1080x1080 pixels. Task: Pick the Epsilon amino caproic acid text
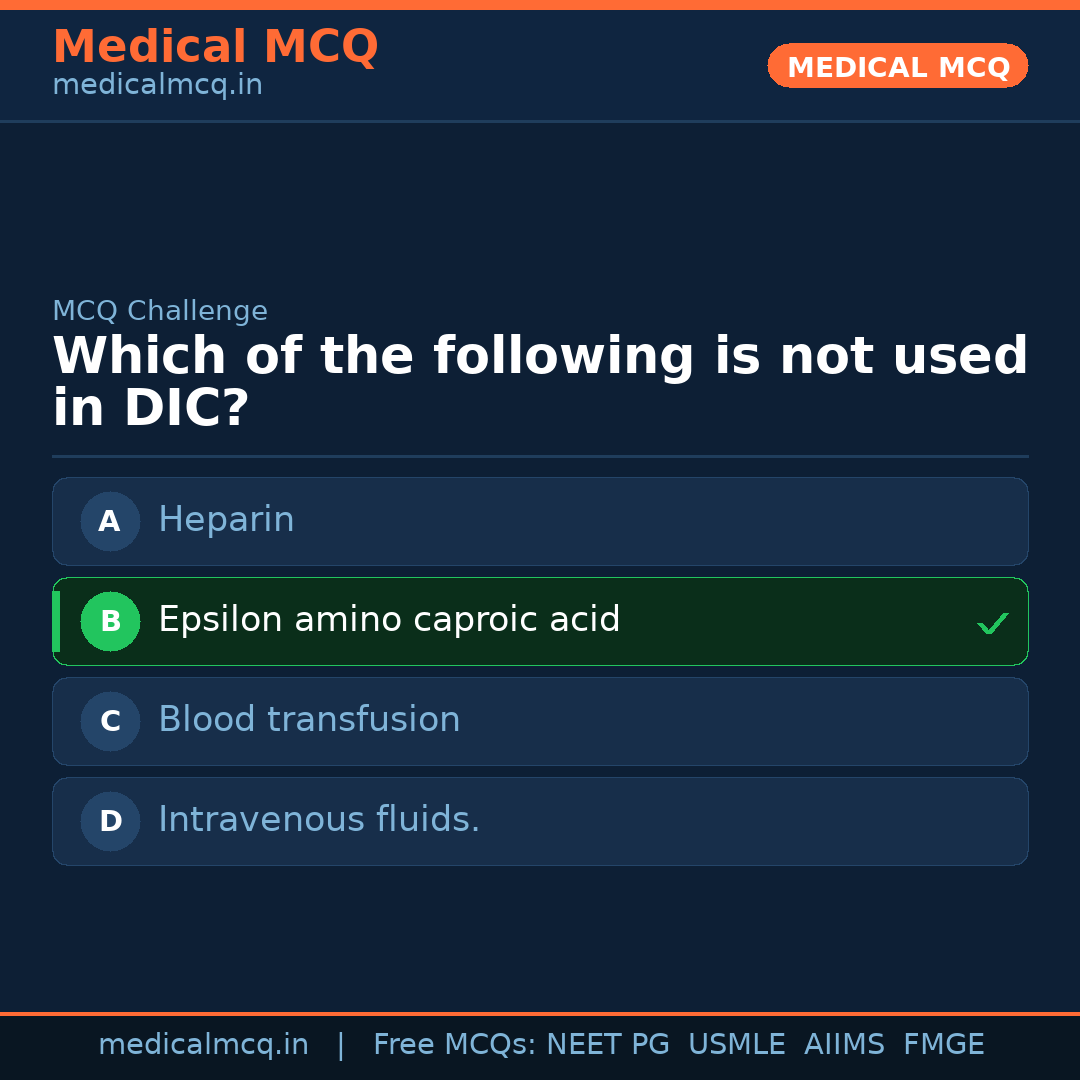click(x=389, y=620)
